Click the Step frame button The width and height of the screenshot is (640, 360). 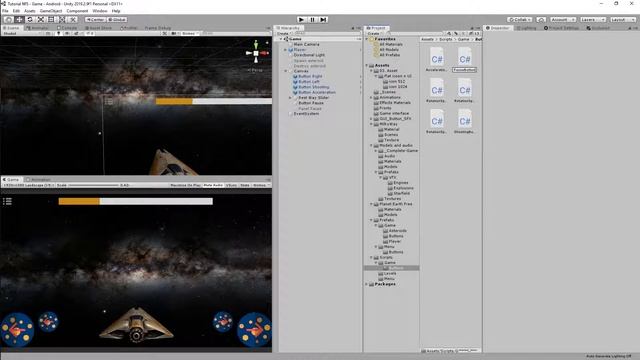323,20
